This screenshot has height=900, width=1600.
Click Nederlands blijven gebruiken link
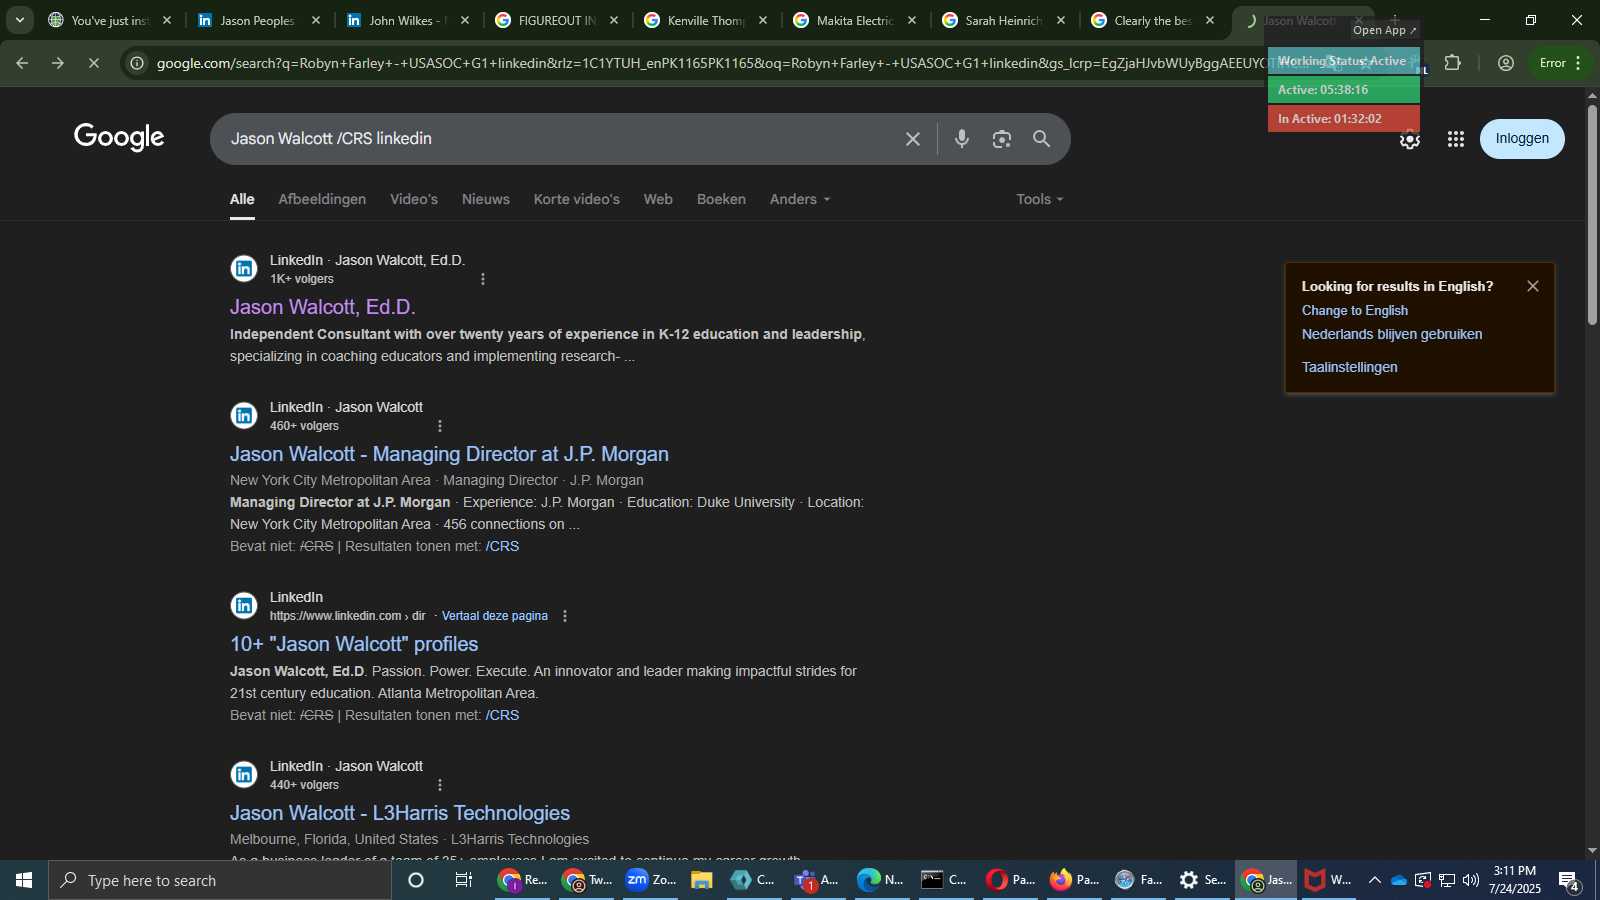pyautogui.click(x=1392, y=335)
